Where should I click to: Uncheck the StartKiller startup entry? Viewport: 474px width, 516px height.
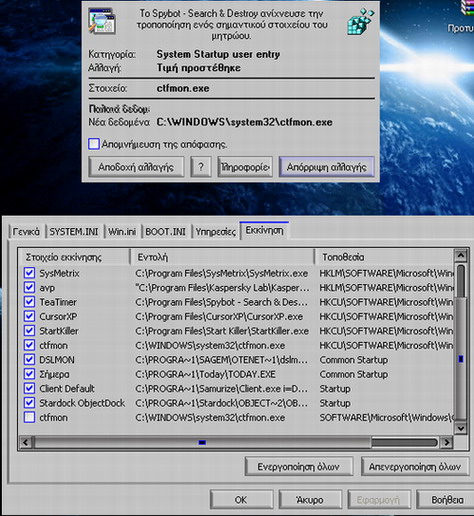[x=29, y=331]
